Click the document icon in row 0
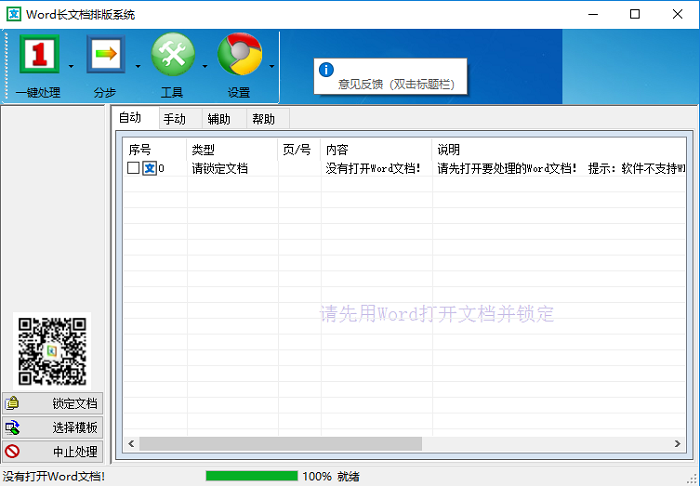The height and width of the screenshot is (486, 700). 150,168
